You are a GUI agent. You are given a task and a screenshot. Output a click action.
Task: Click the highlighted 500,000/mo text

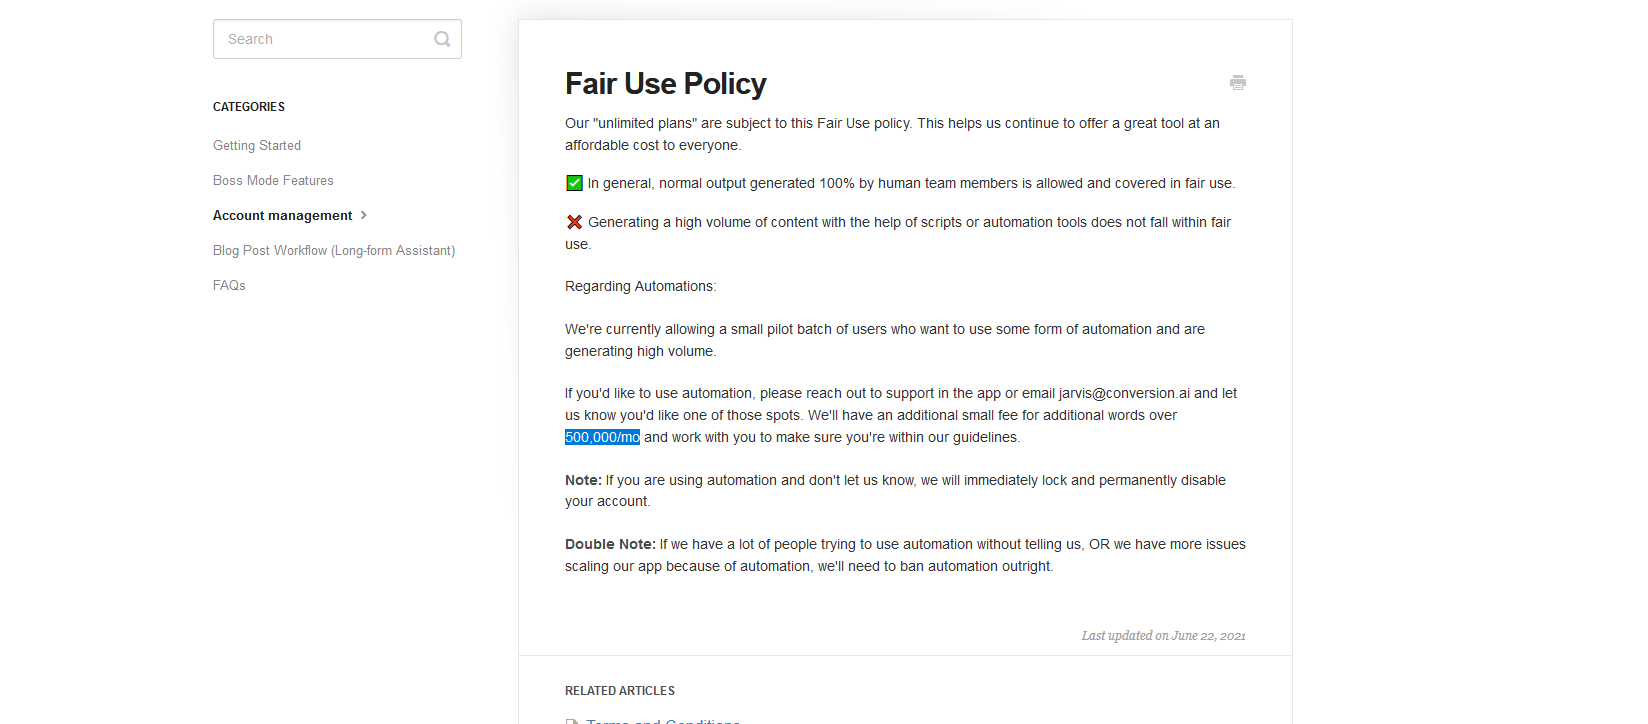tap(602, 437)
